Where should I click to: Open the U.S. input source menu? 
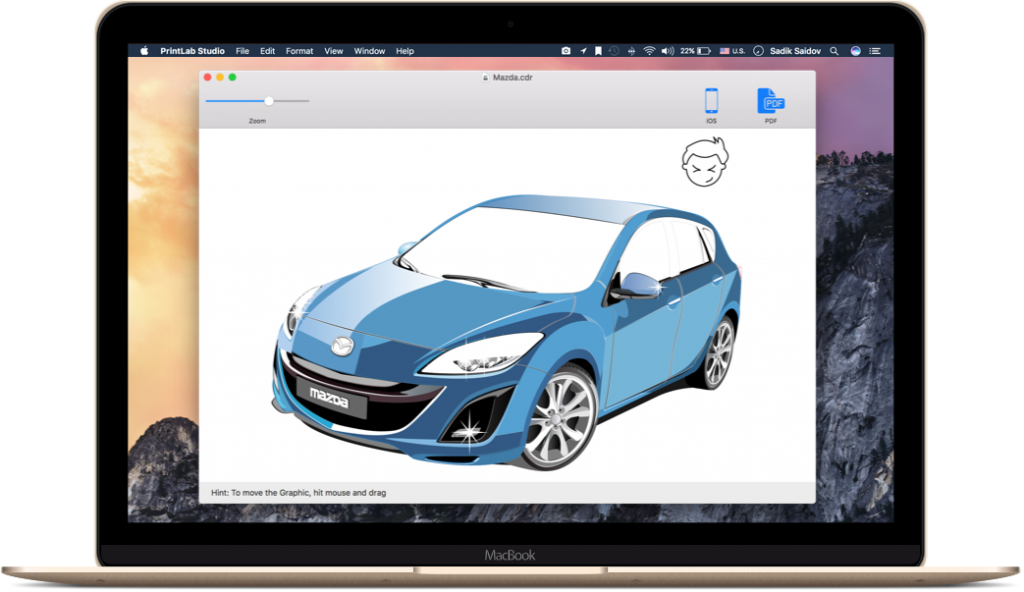pyautogui.click(x=732, y=50)
